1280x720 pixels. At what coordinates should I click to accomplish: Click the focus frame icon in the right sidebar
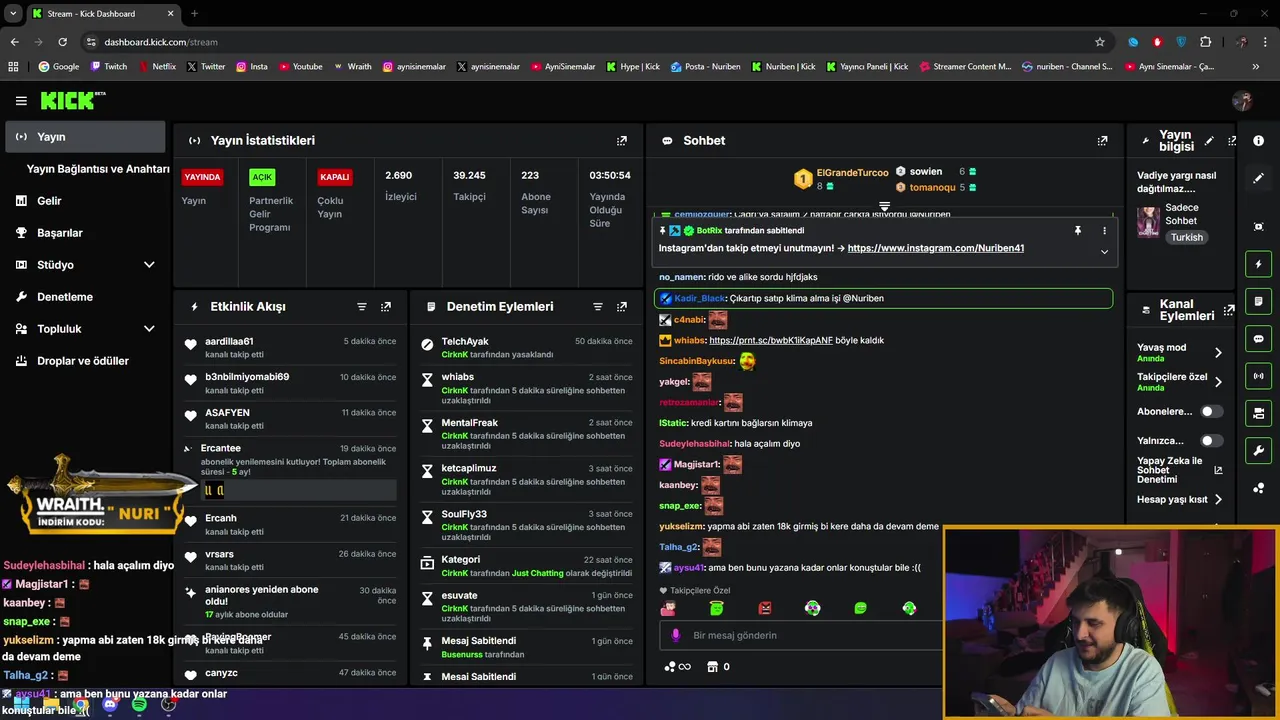click(1259, 227)
